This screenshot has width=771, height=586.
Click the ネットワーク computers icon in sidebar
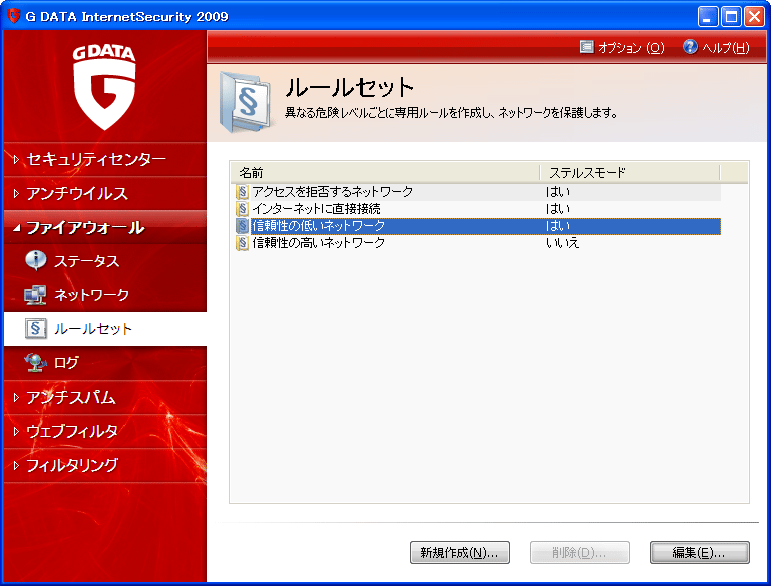point(35,295)
